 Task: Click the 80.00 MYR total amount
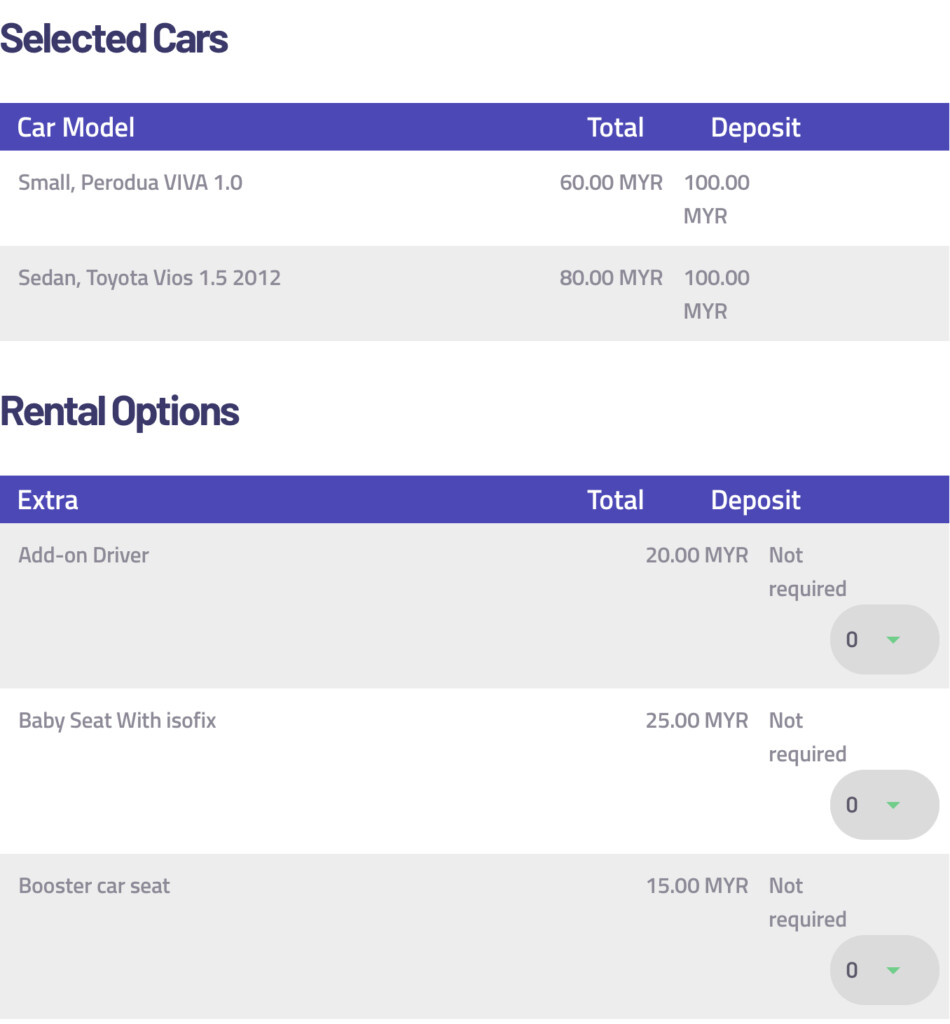click(611, 278)
